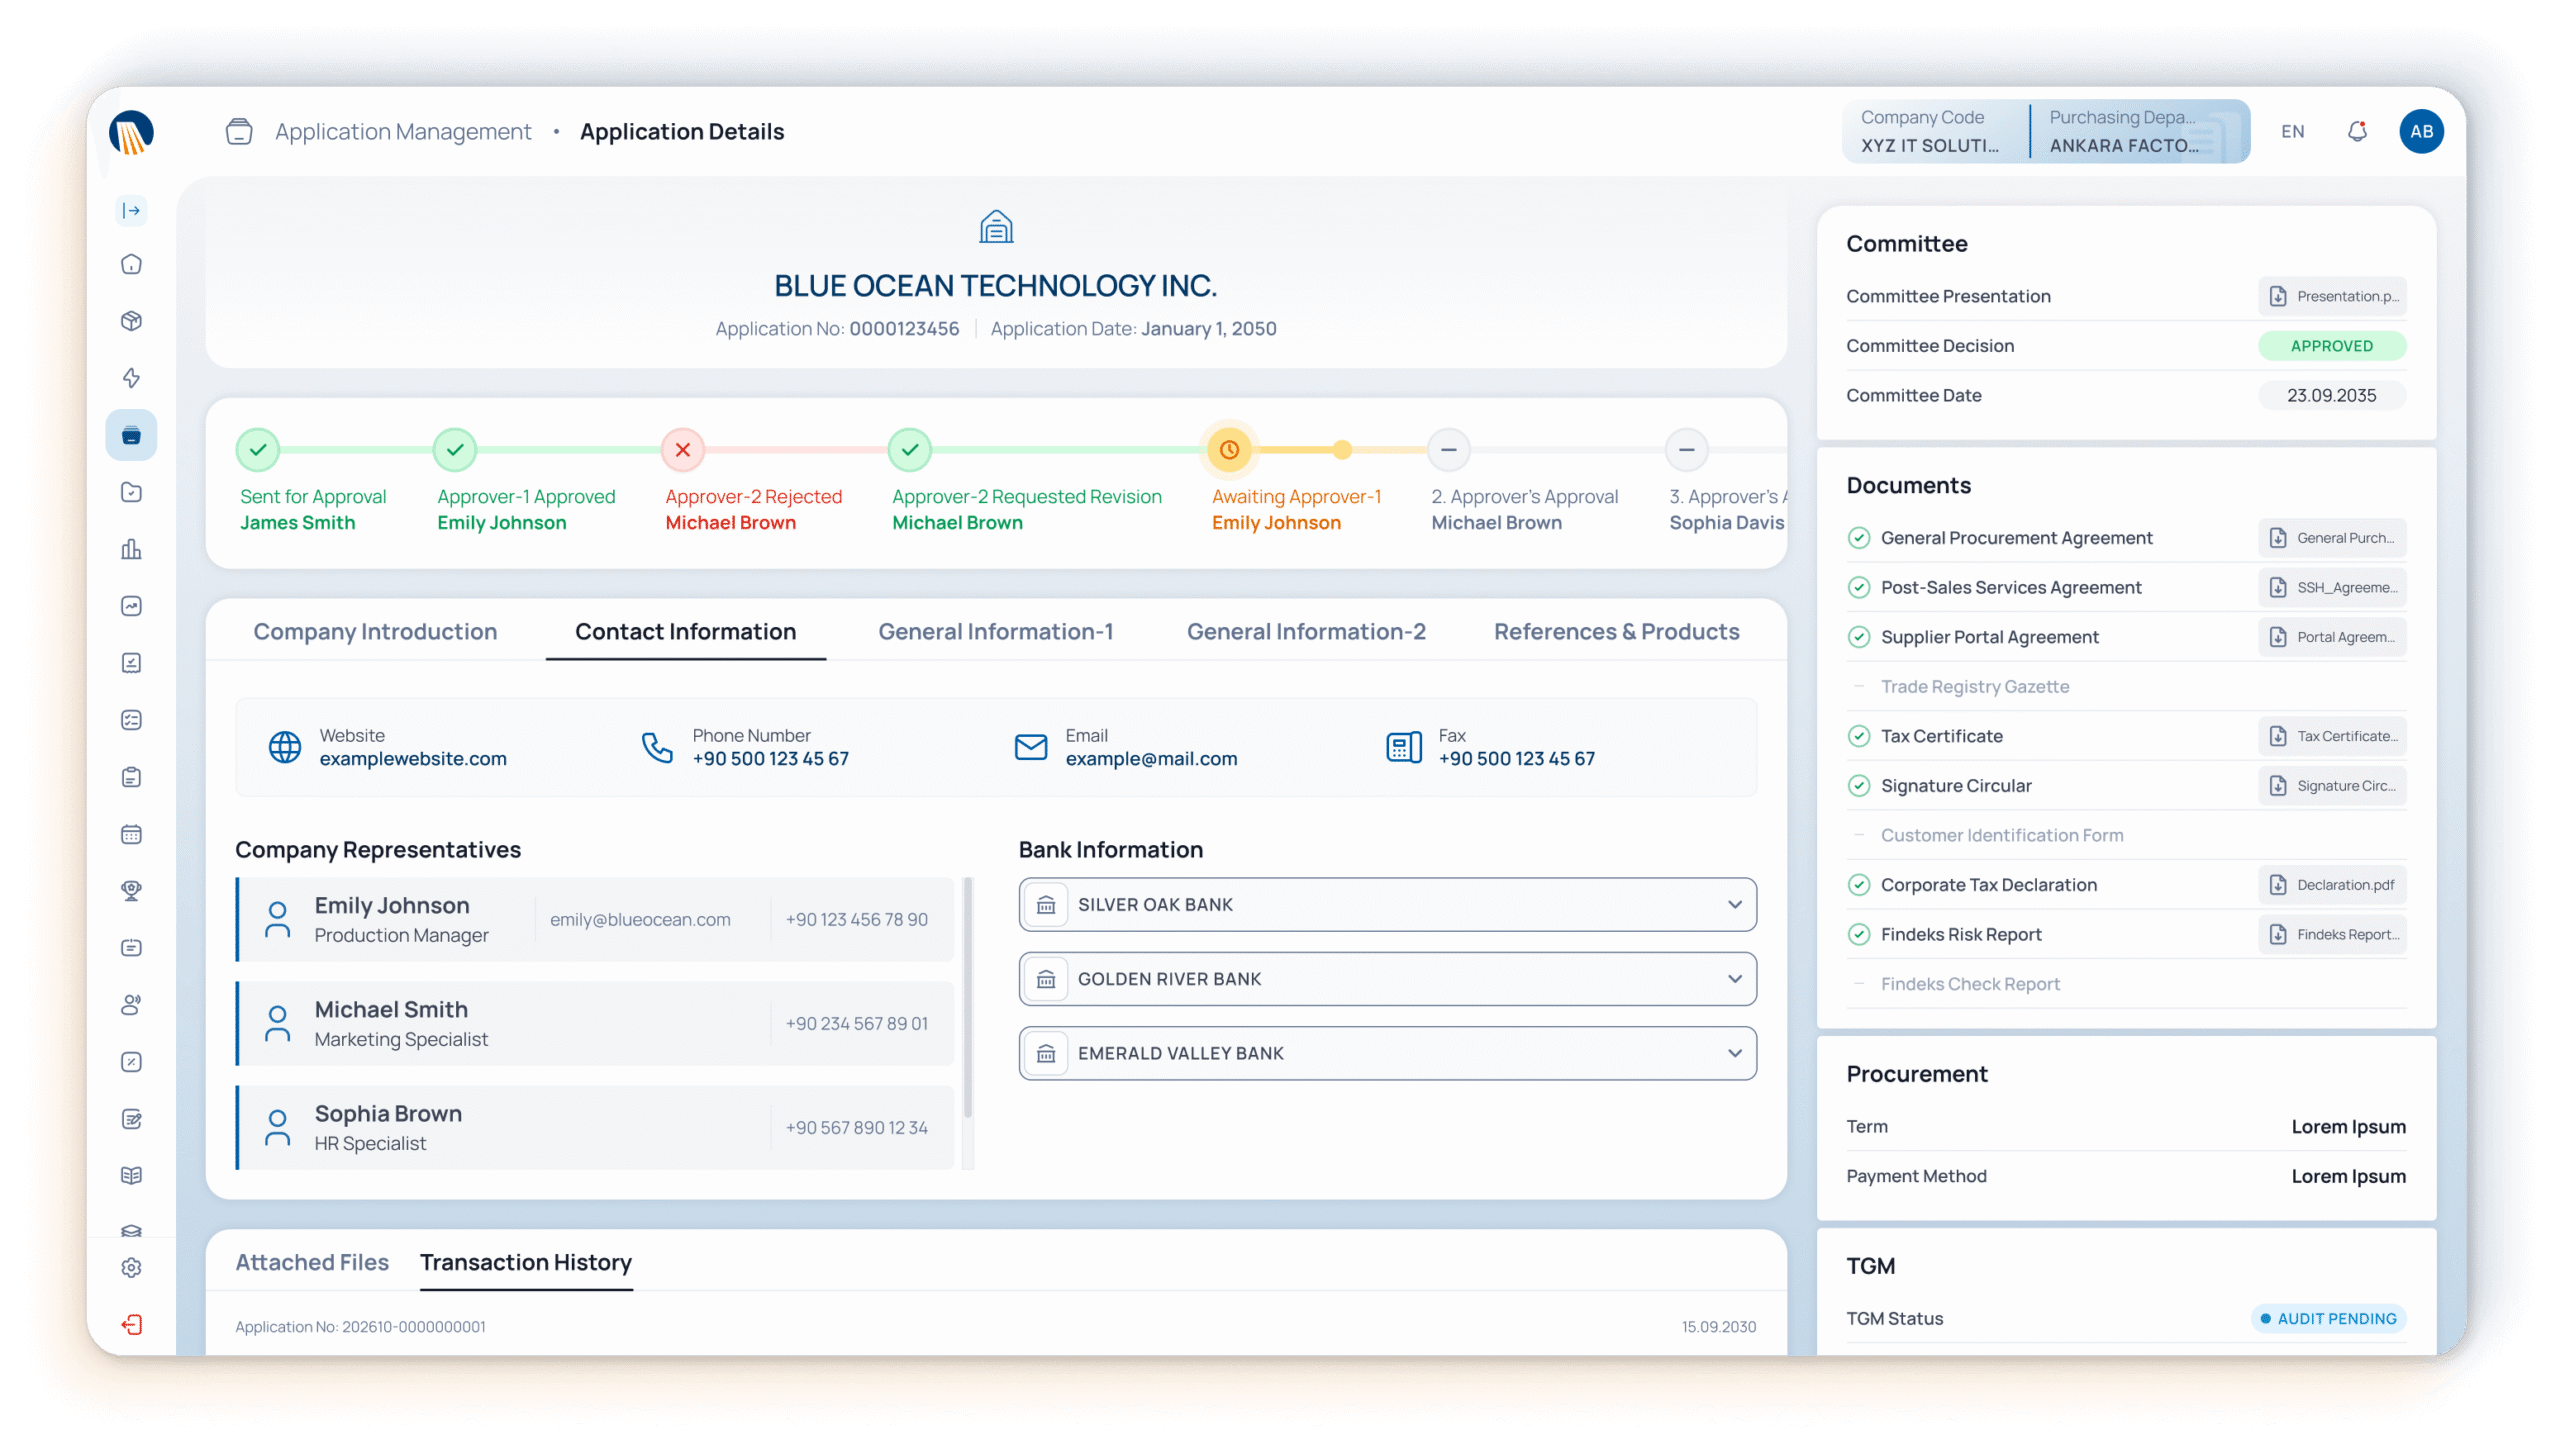Open the home icon in the sidebar

(131, 264)
